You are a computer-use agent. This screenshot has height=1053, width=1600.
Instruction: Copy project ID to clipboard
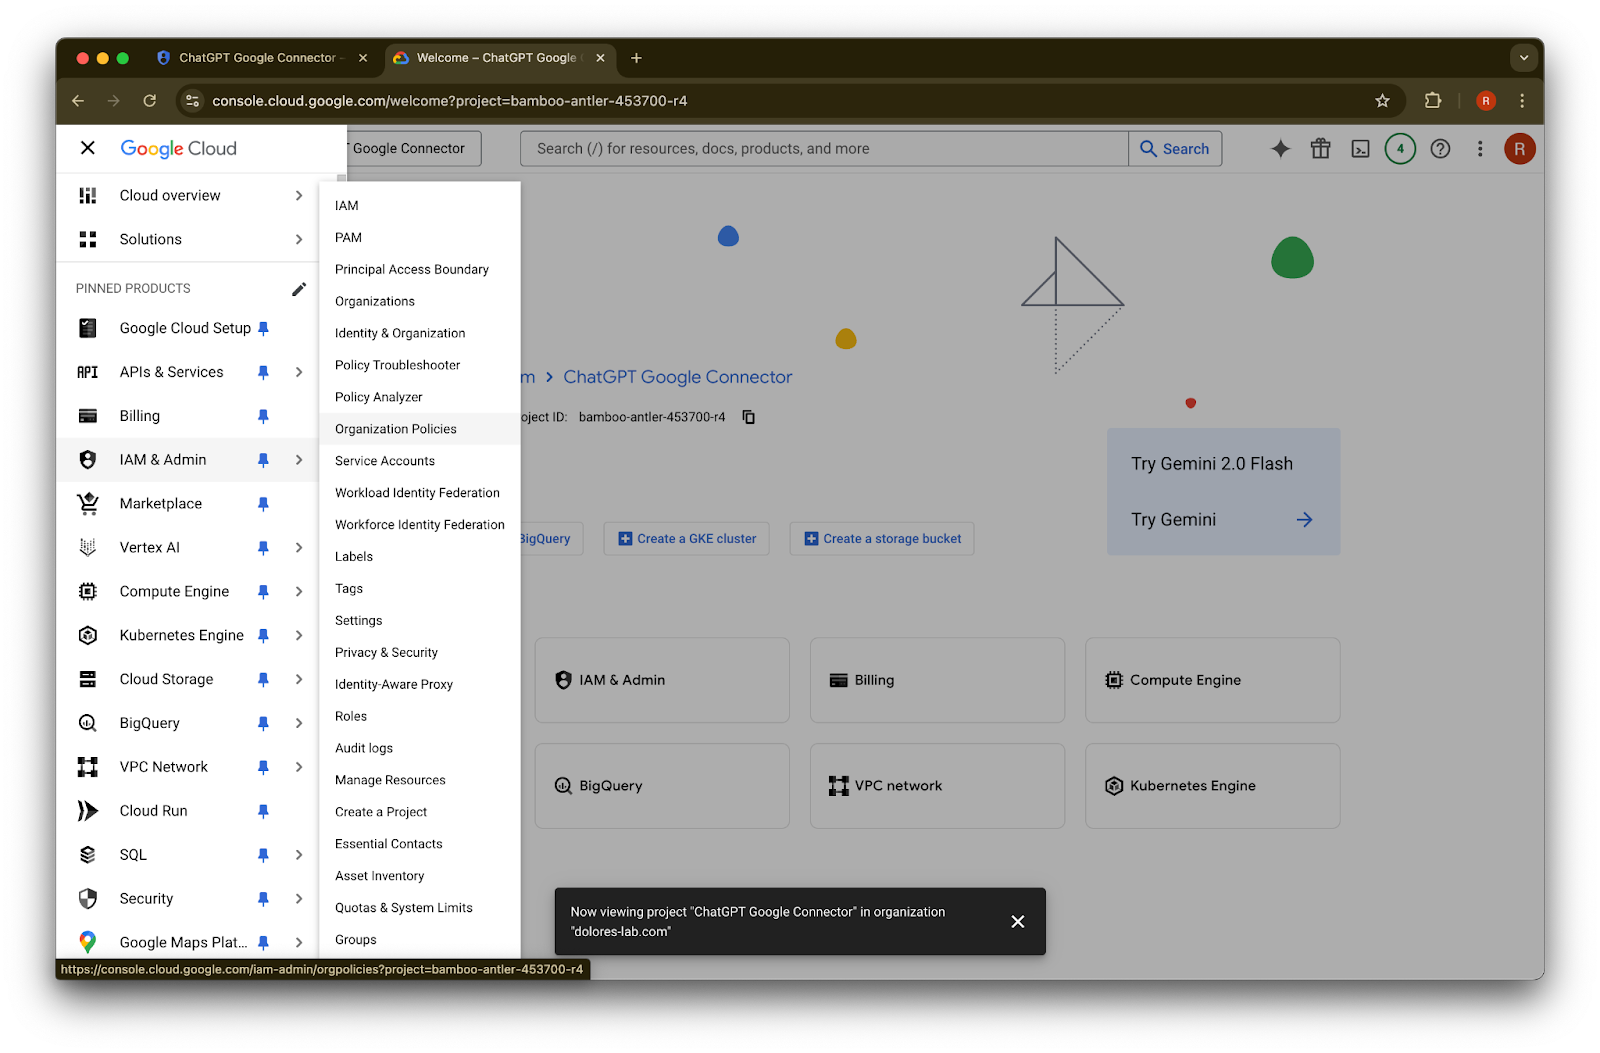748,417
